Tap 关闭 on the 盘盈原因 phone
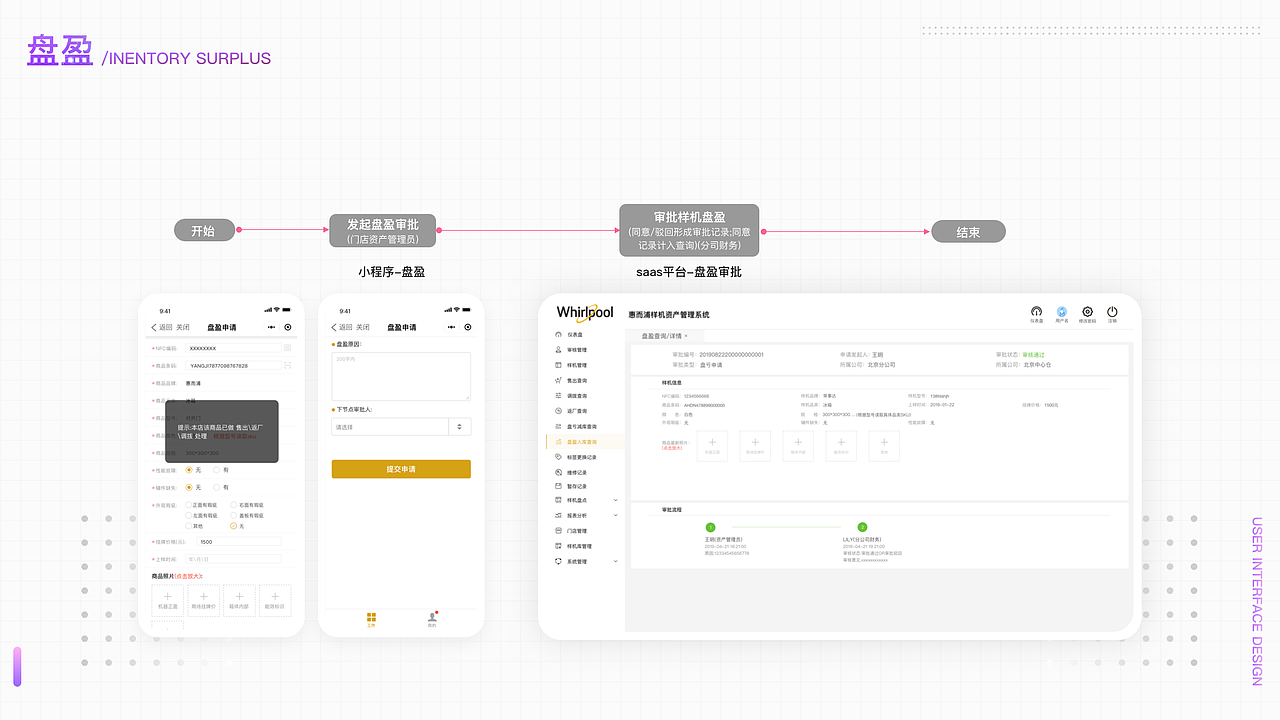 (x=362, y=327)
